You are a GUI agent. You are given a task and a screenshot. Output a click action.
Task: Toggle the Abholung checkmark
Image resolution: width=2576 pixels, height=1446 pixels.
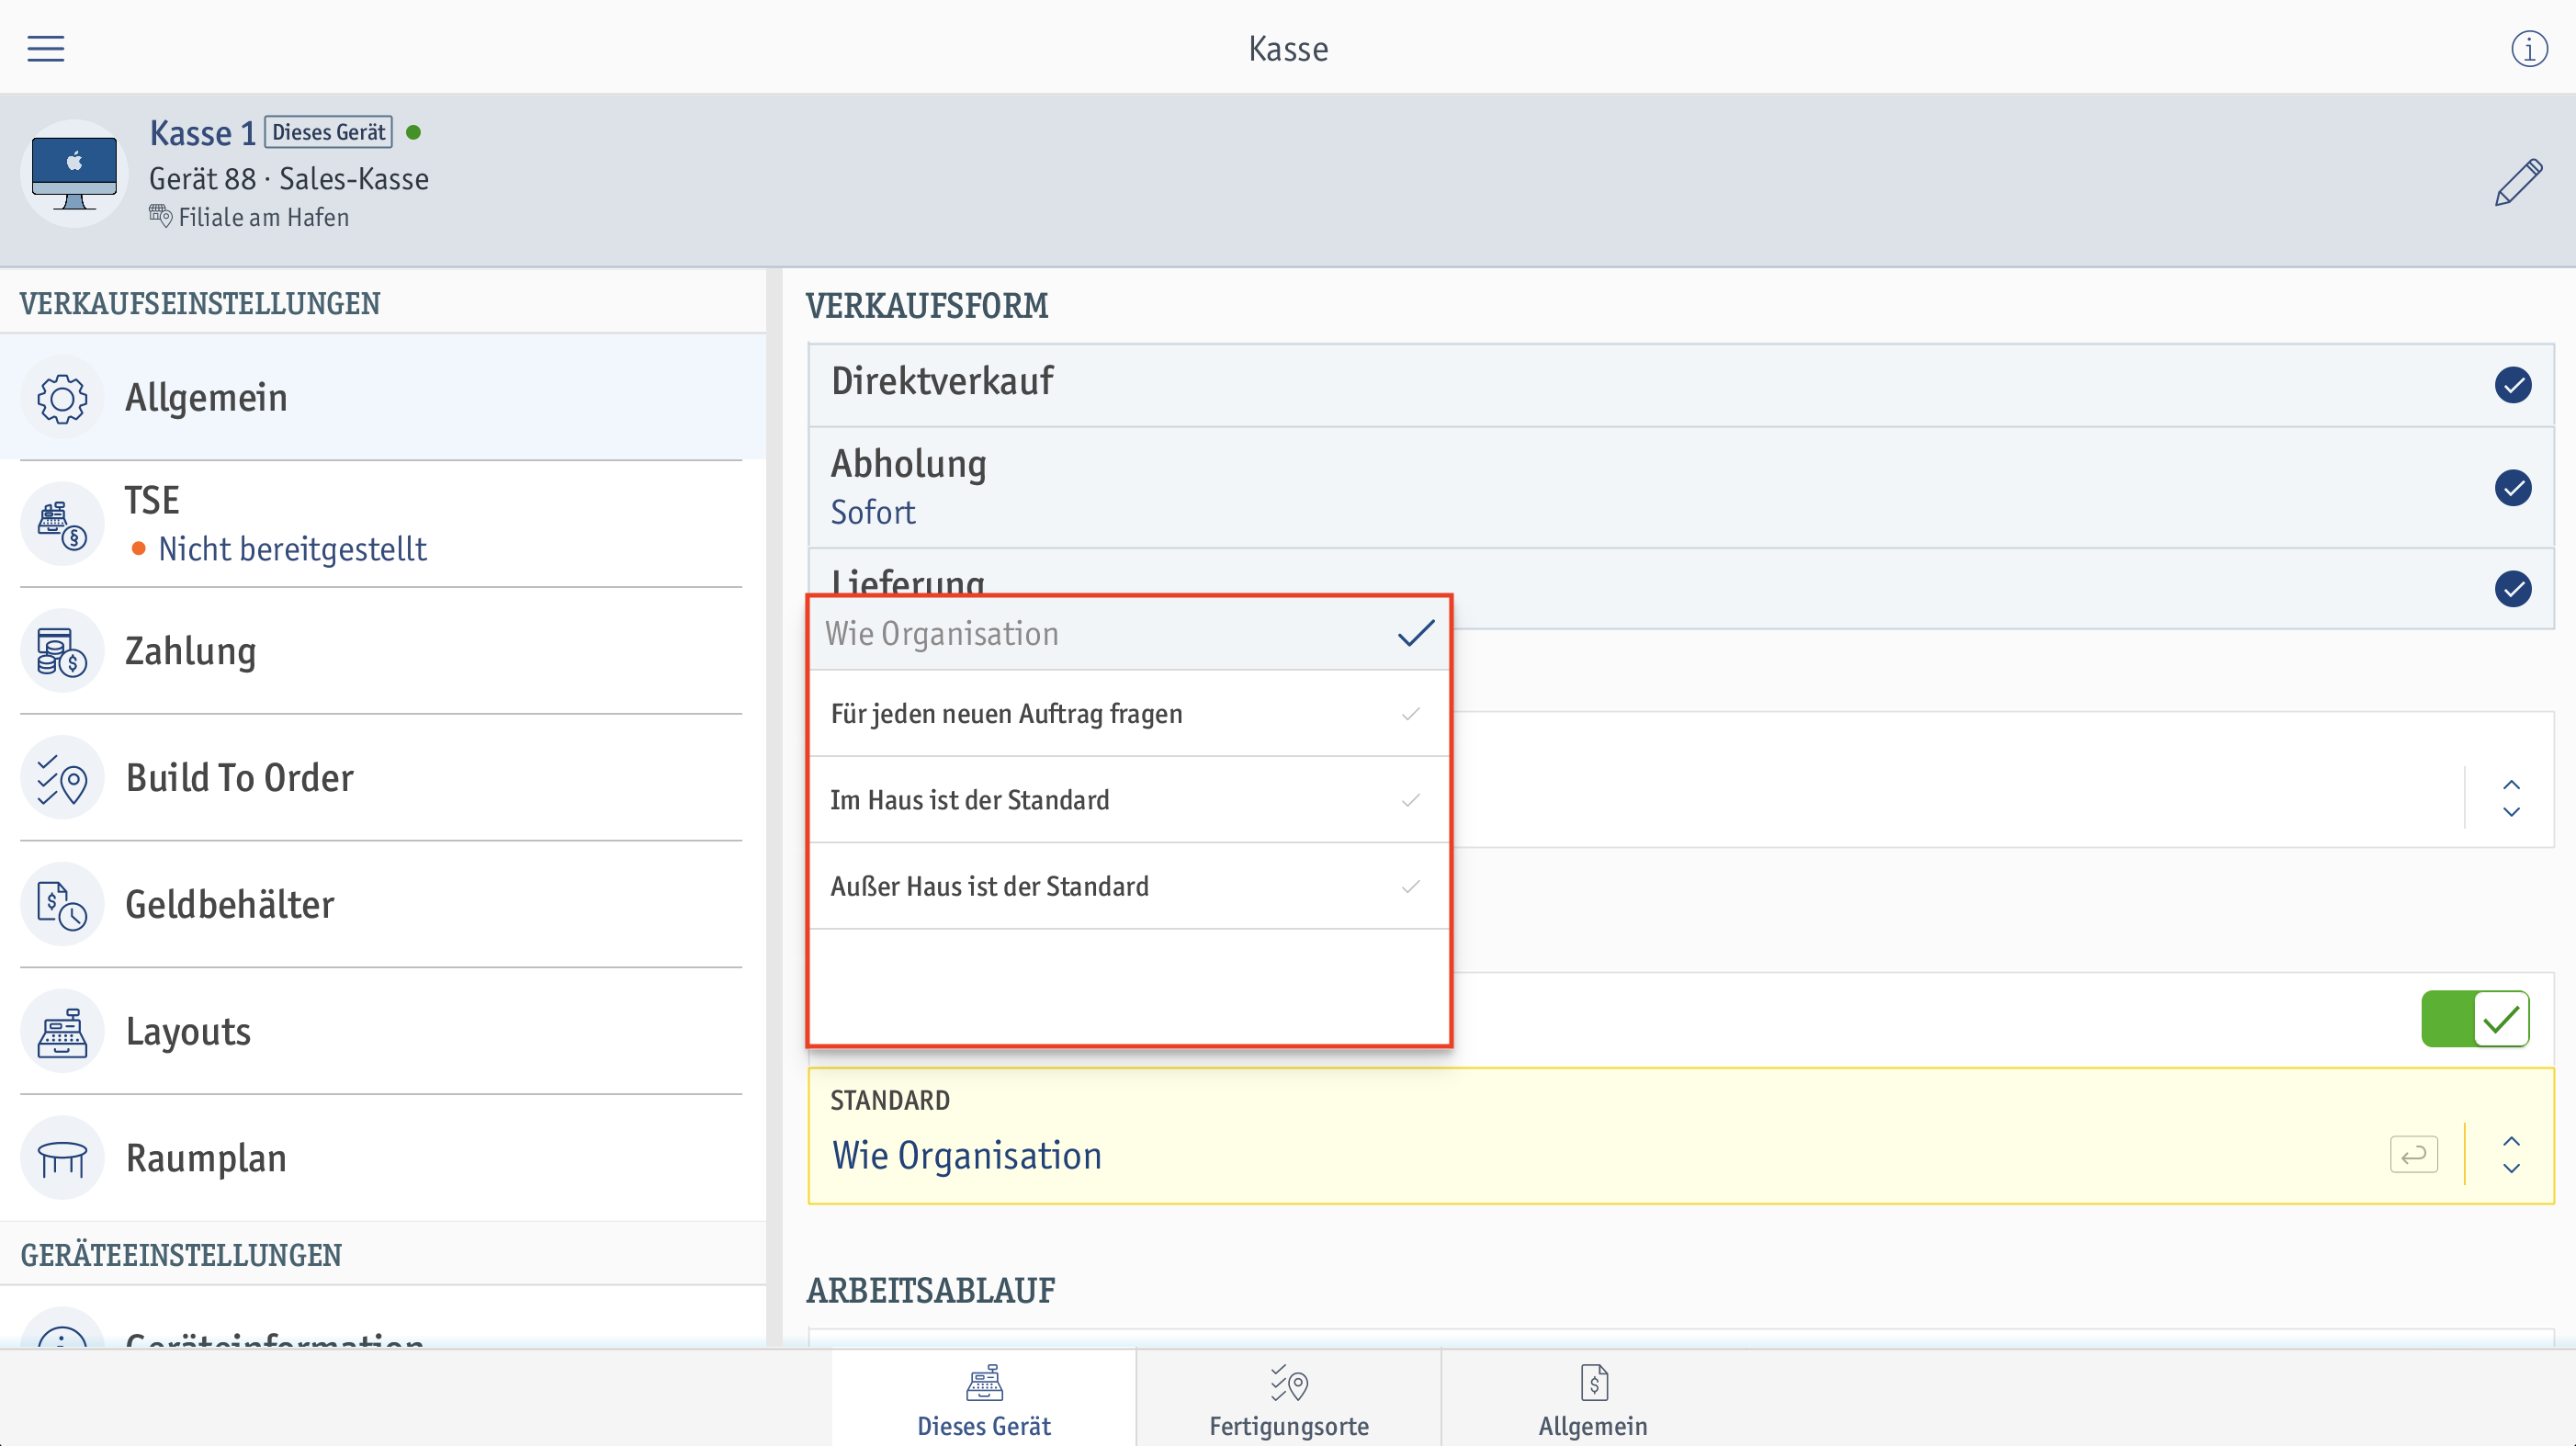coord(2512,488)
